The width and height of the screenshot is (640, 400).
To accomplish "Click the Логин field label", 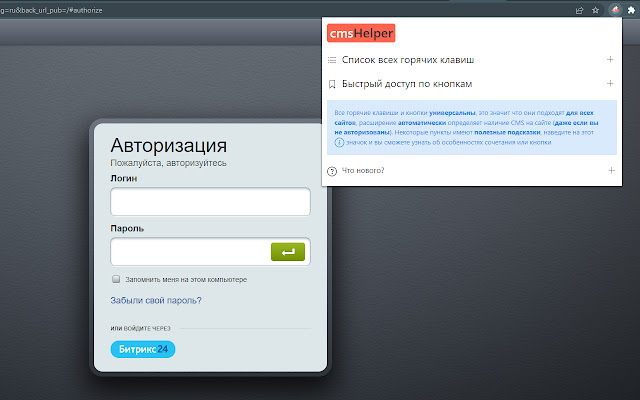I will [x=124, y=178].
